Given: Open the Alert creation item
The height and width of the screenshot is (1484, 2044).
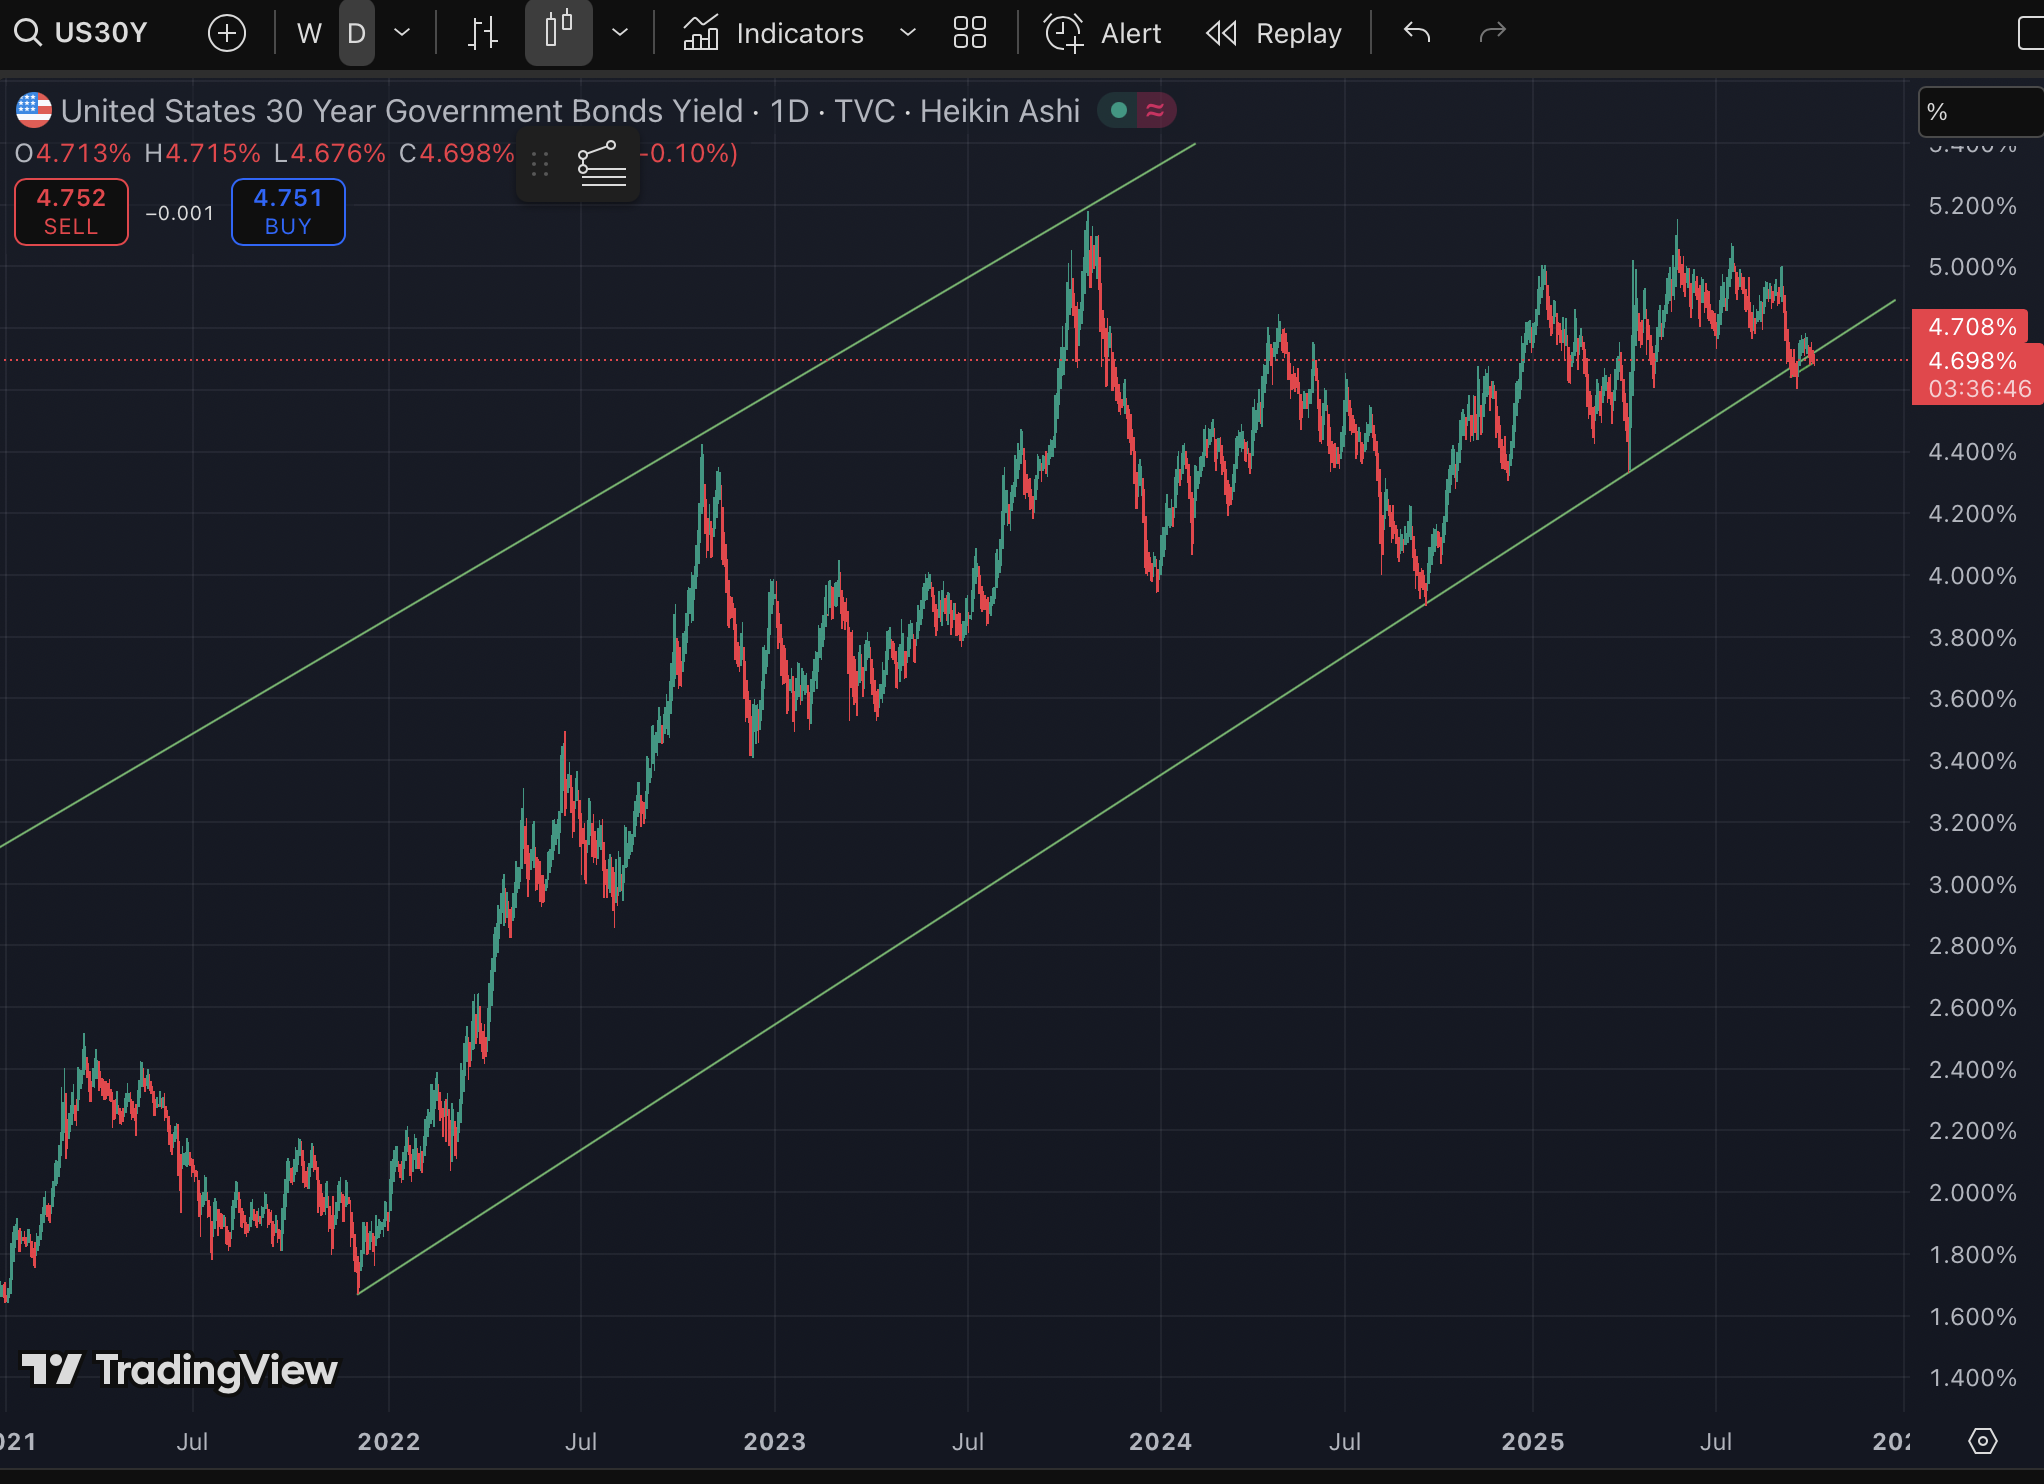Looking at the screenshot, I should click(1103, 33).
